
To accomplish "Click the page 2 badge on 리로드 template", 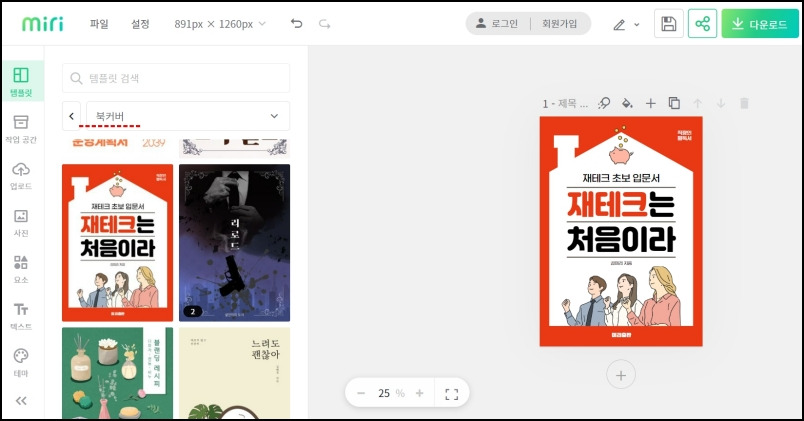I will [x=193, y=311].
